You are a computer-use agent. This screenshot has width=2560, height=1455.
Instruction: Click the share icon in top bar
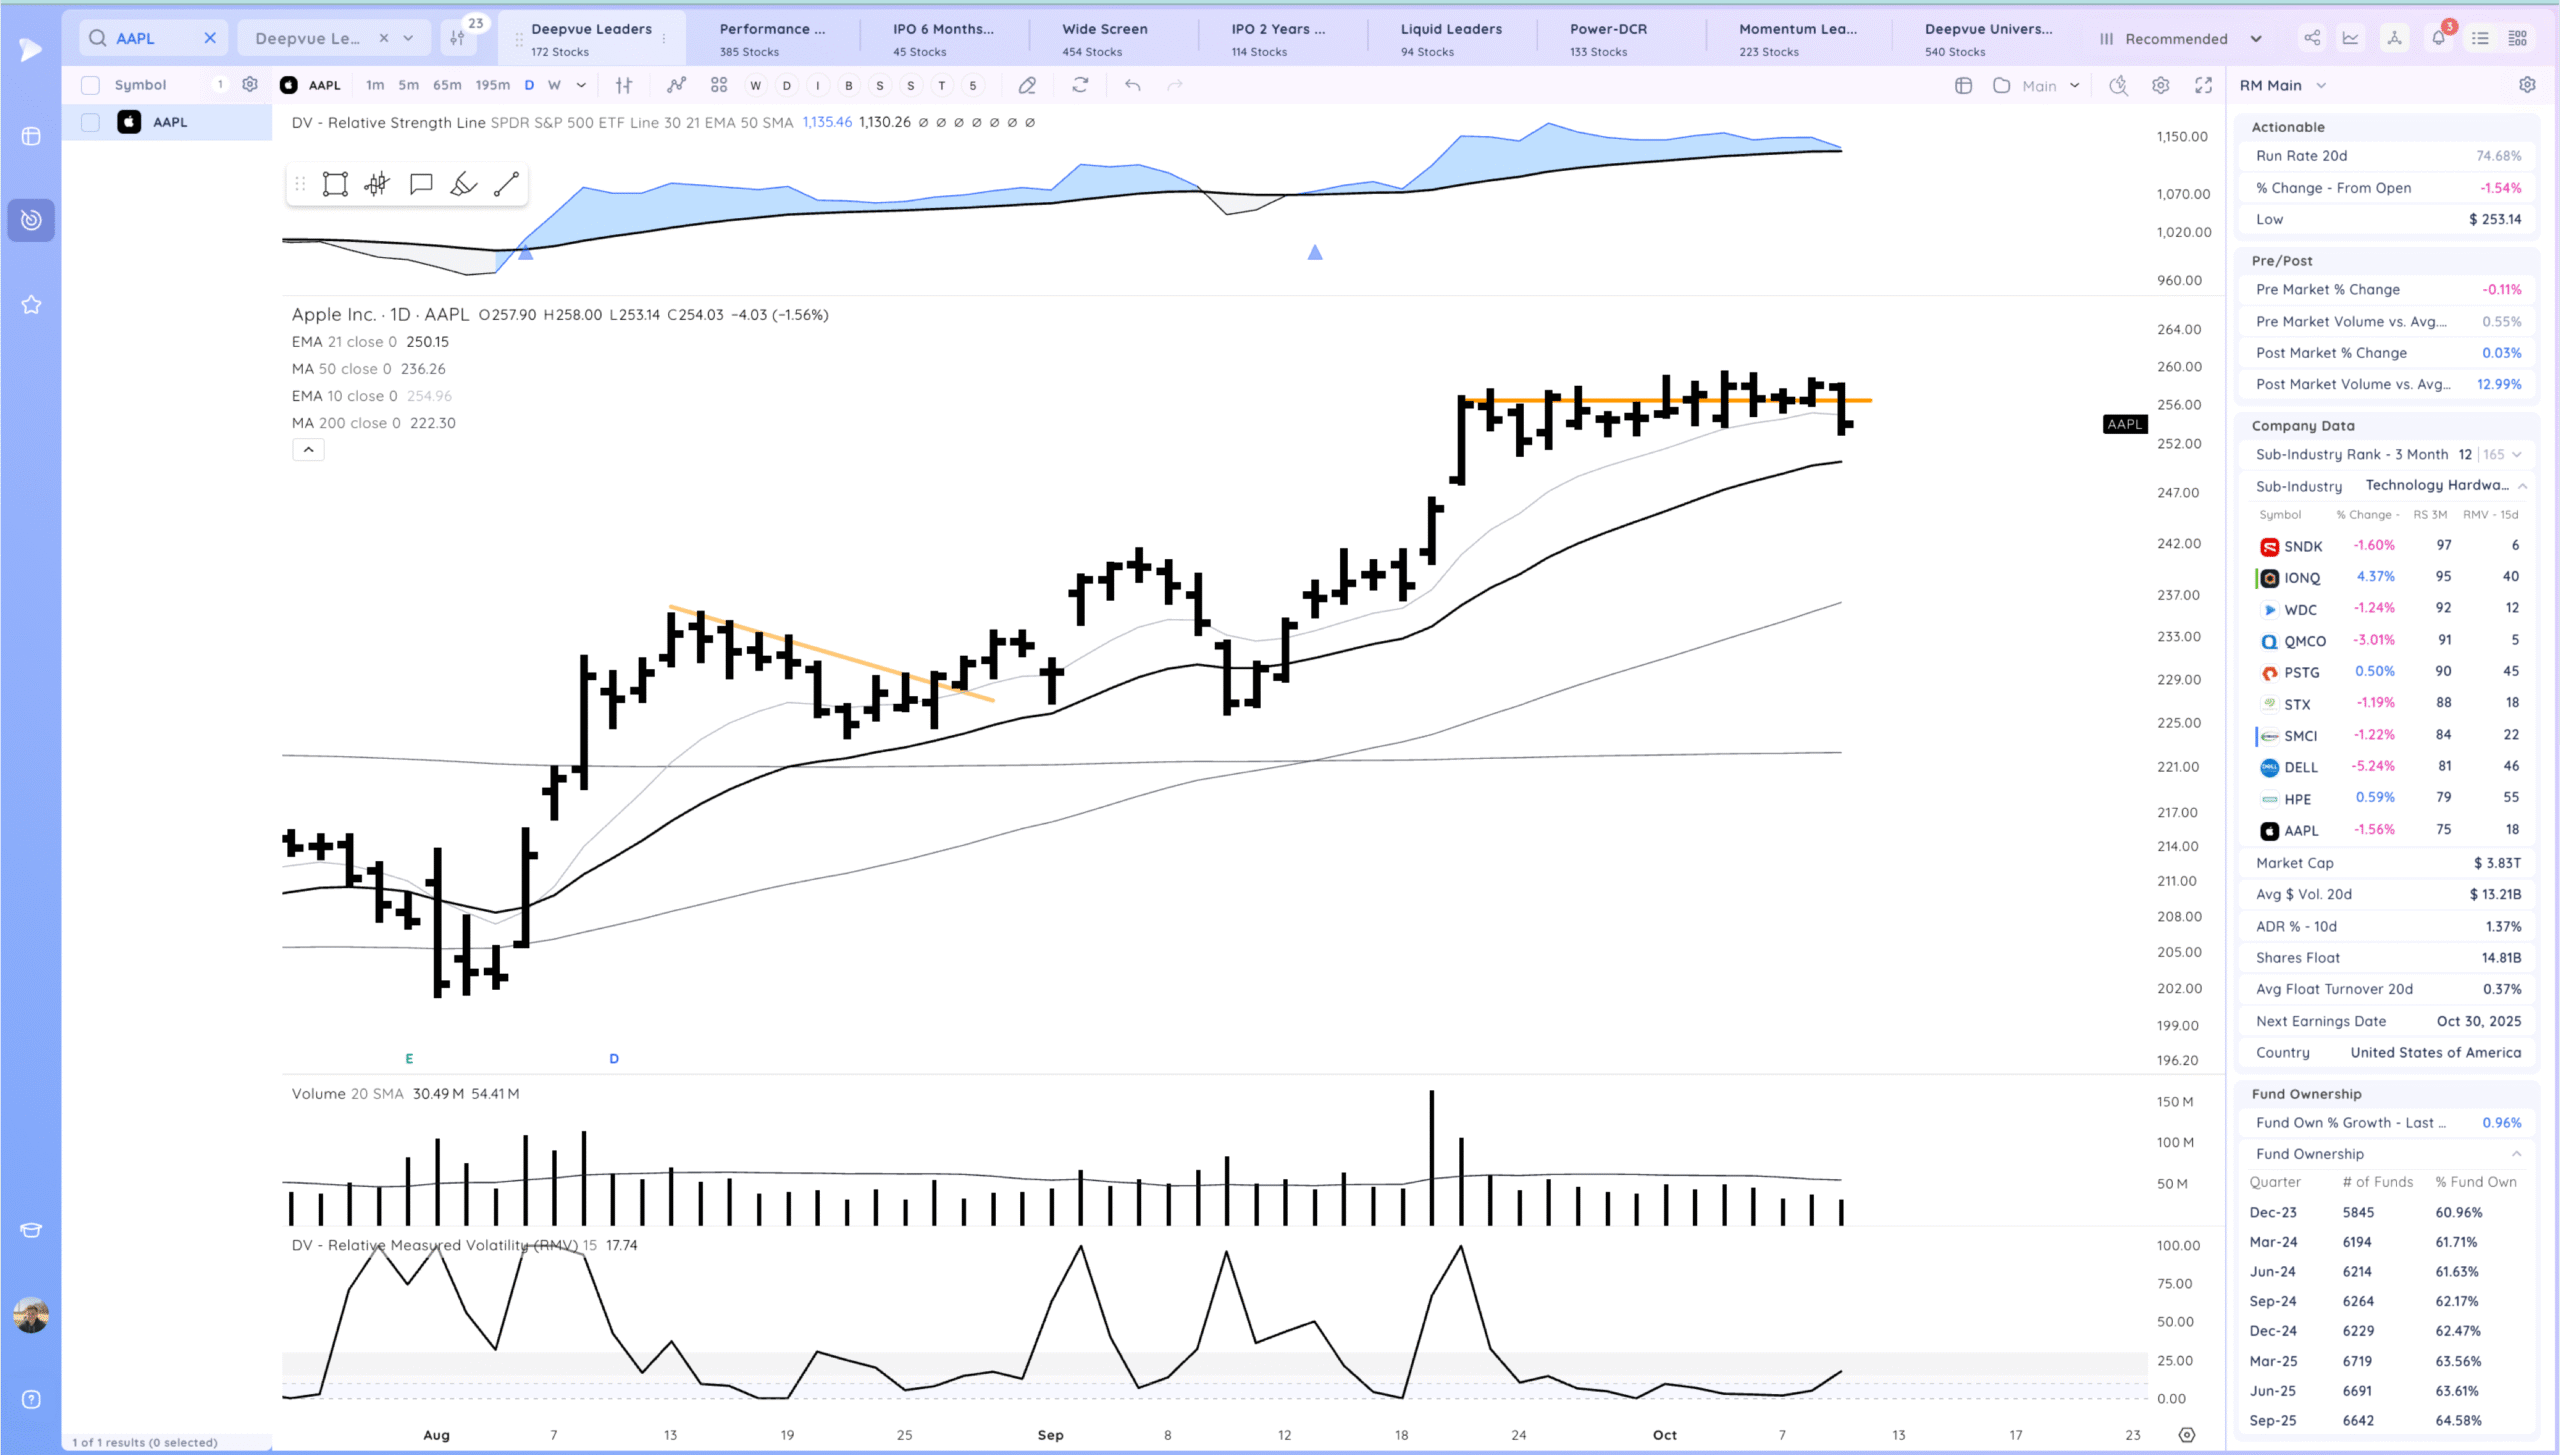click(2312, 38)
